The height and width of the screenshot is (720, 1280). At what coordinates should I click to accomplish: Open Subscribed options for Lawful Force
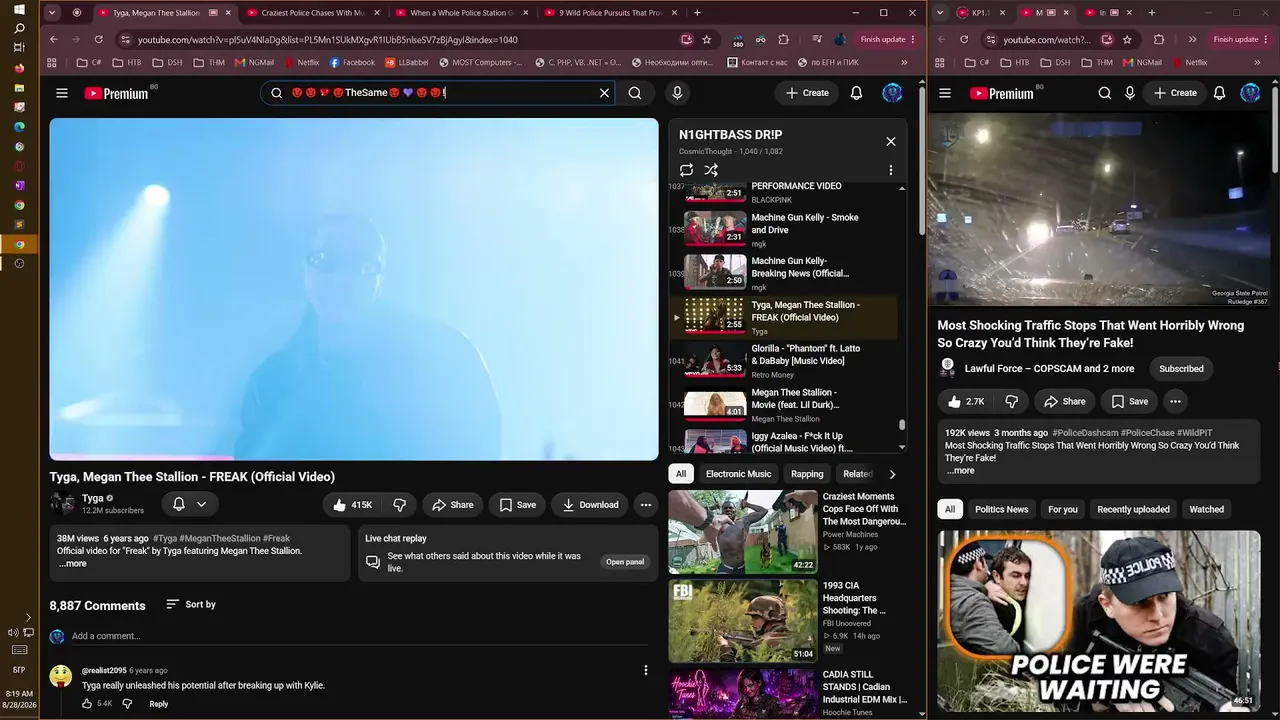pyautogui.click(x=1181, y=369)
